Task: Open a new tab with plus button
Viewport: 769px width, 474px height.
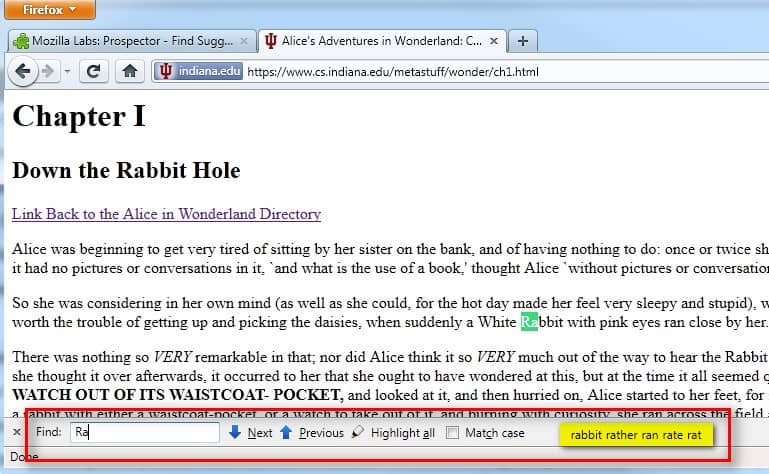Action: click(x=523, y=41)
